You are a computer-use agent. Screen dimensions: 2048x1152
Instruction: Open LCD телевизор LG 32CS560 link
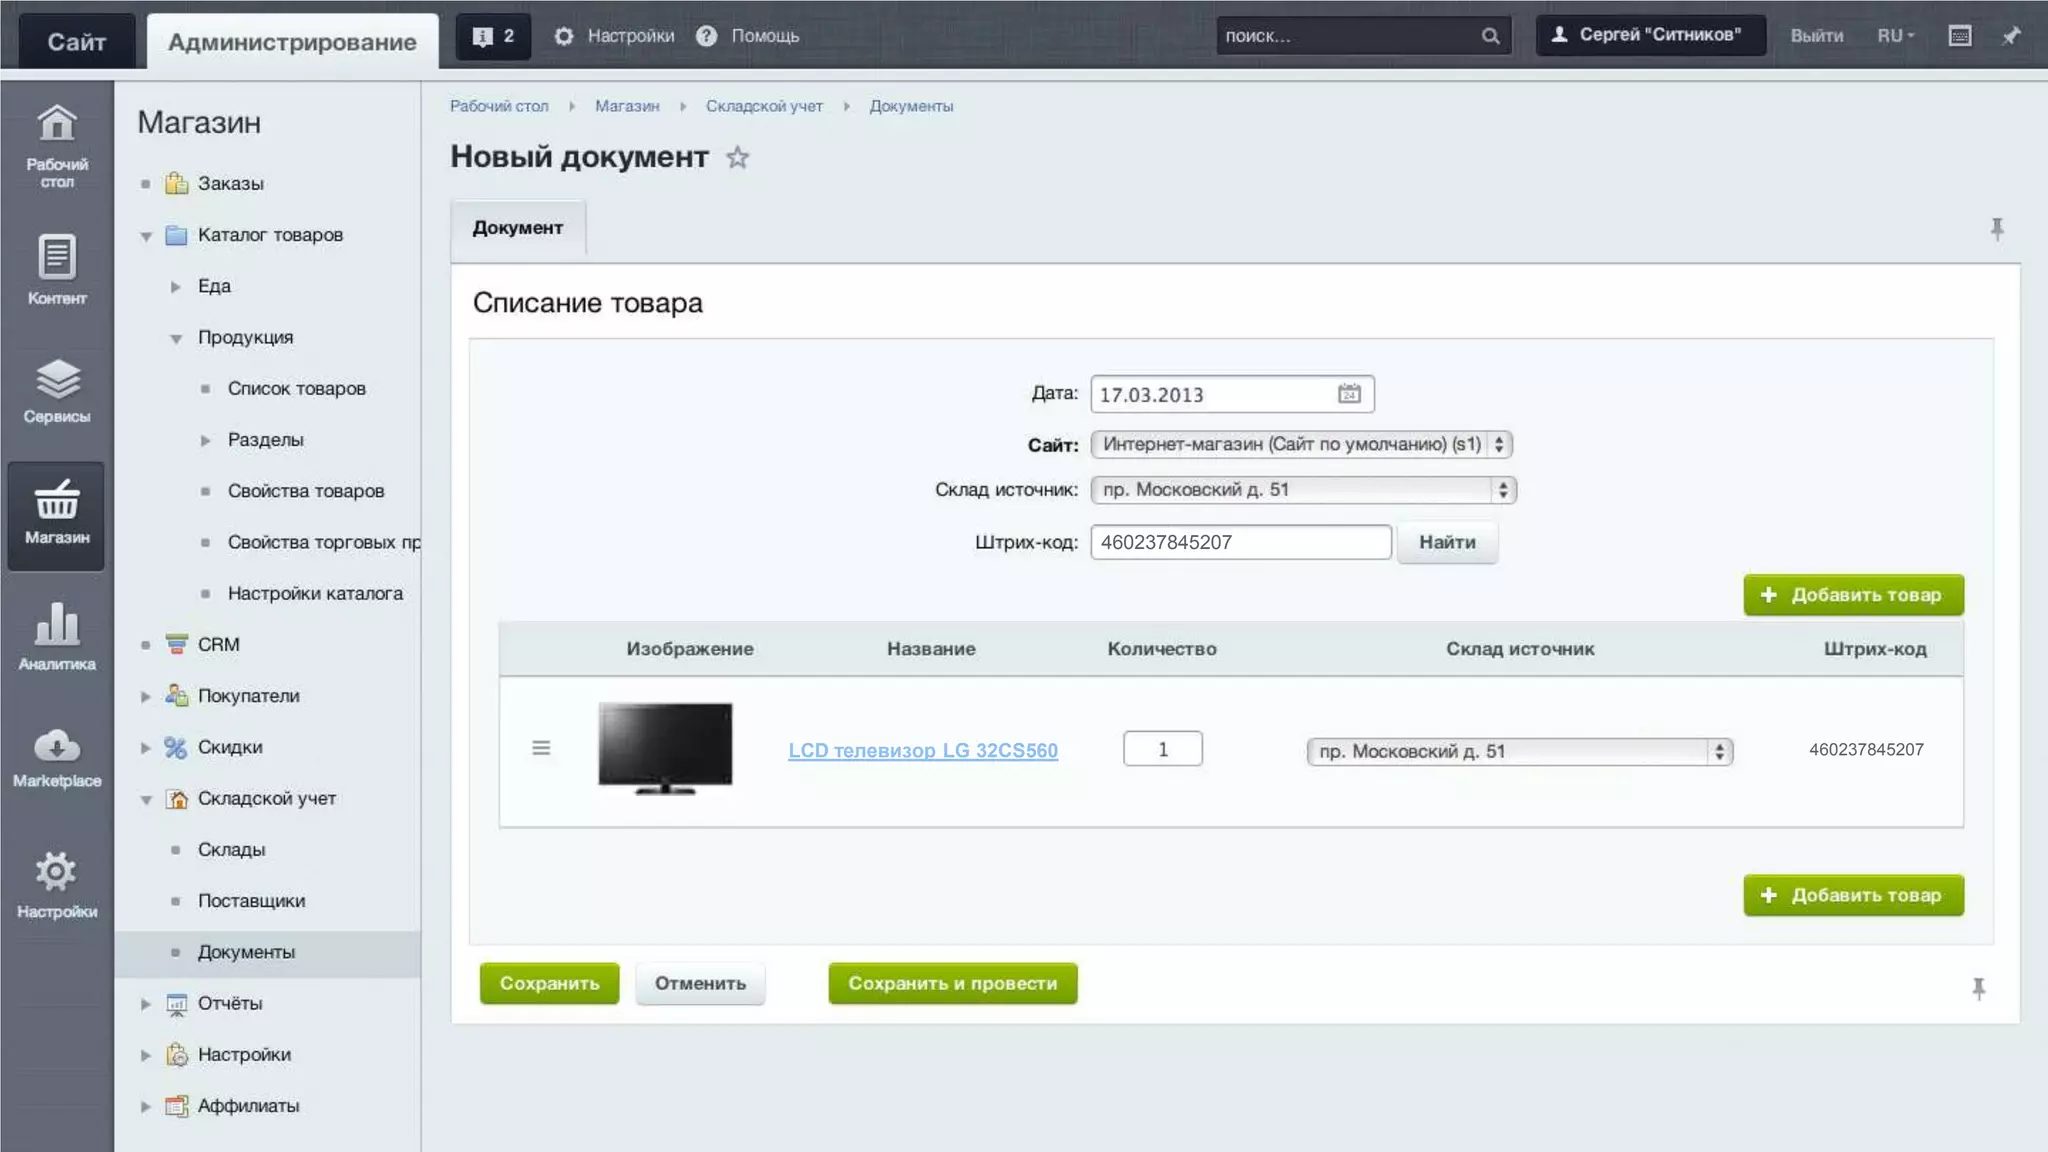[x=922, y=750]
